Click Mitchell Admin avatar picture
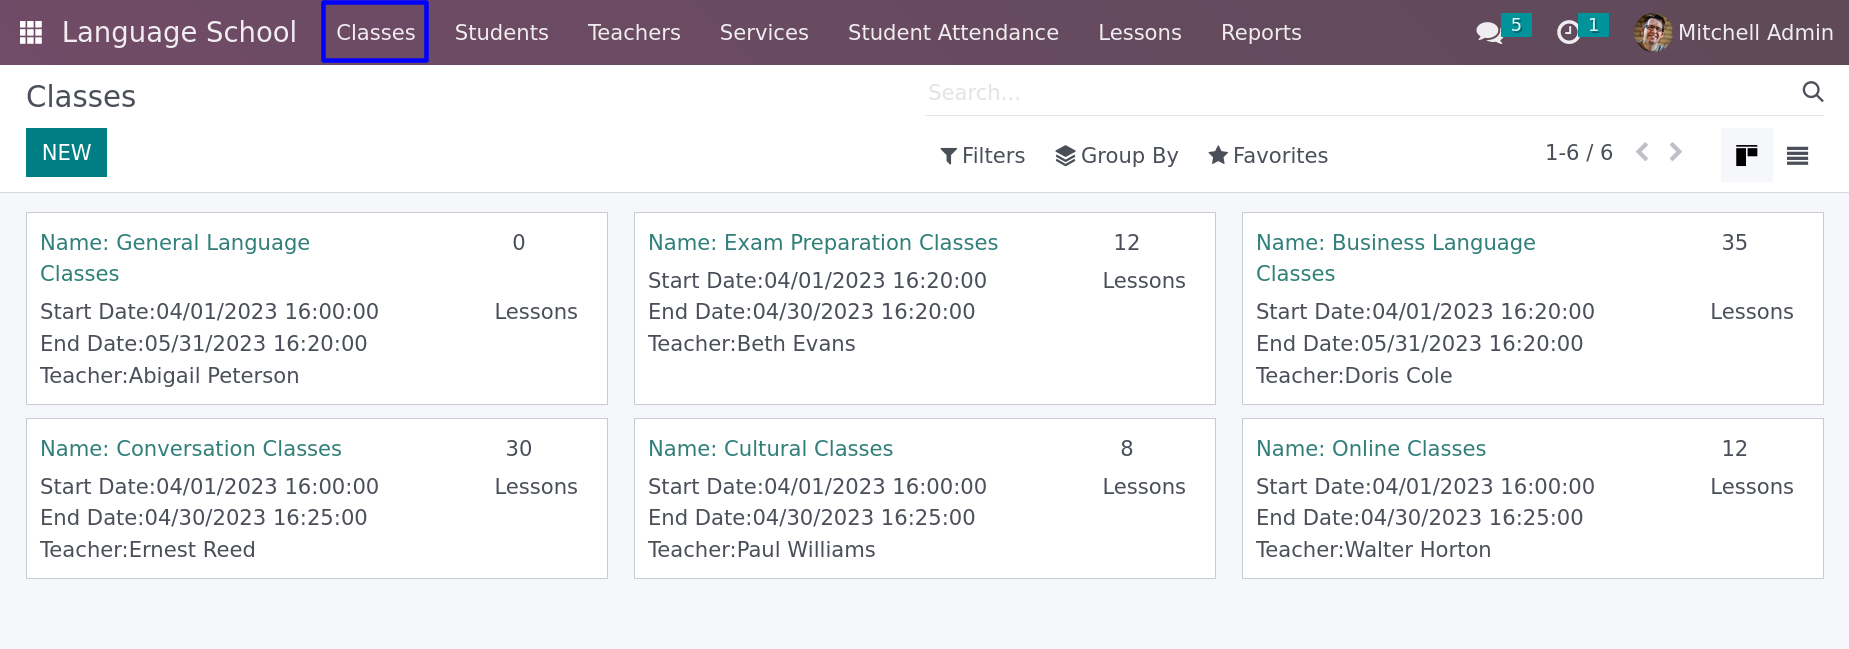1849x649 pixels. coord(1652,32)
